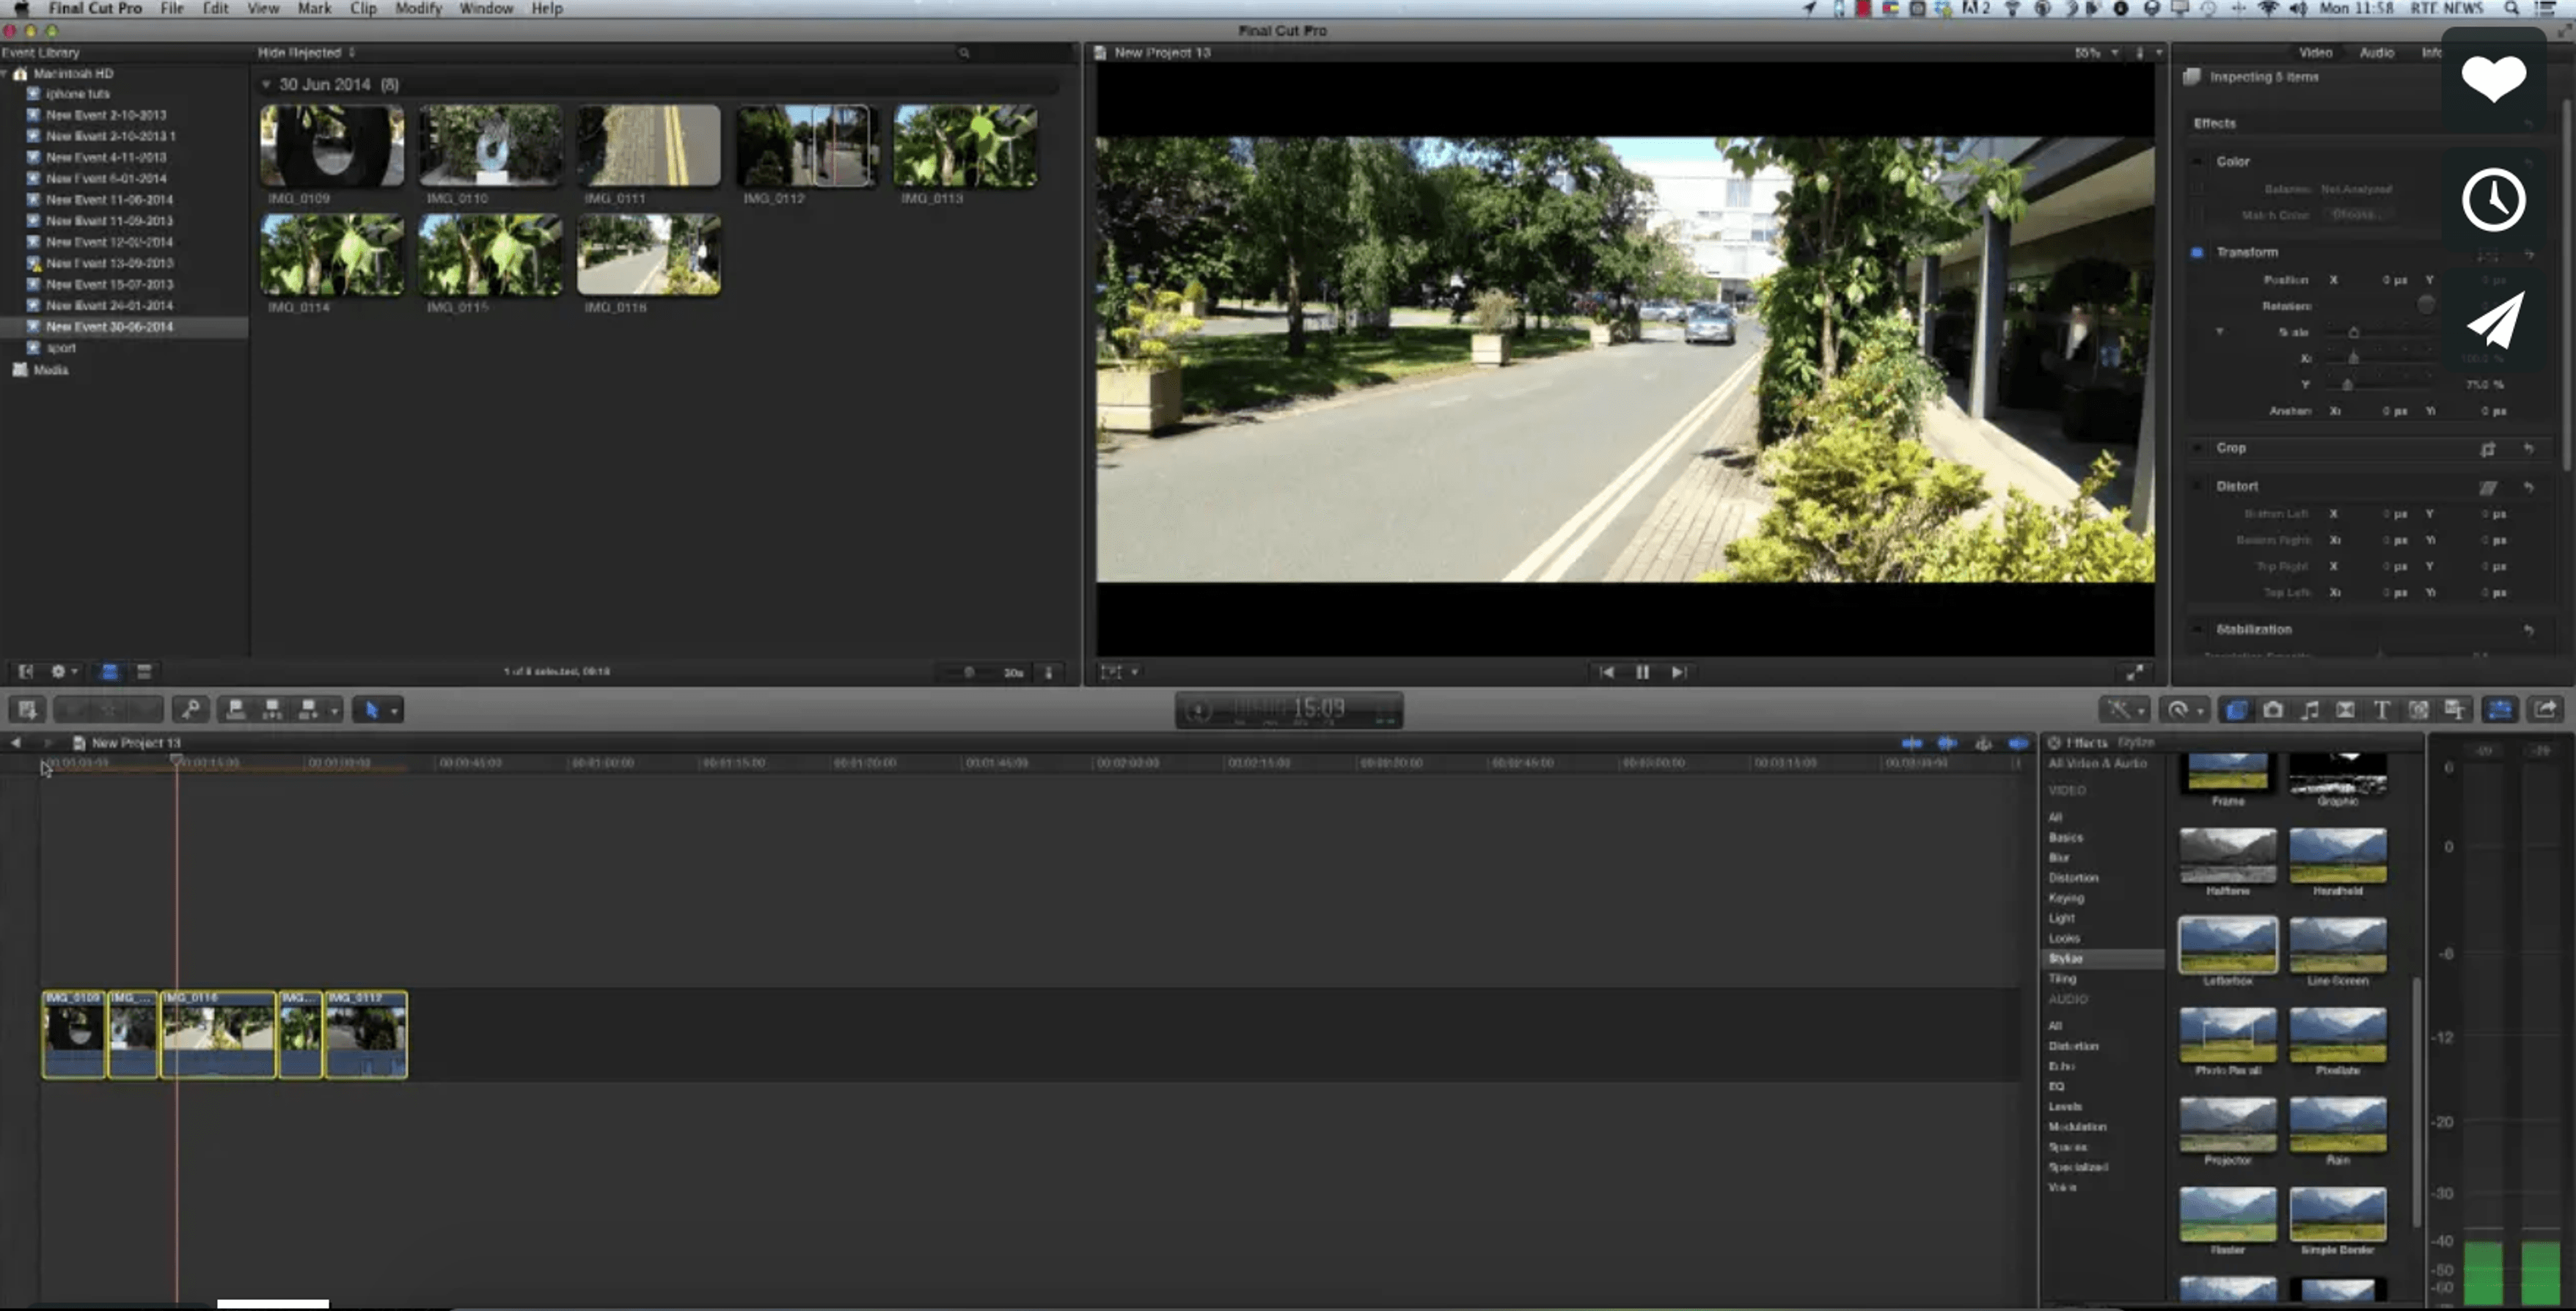This screenshot has width=2576, height=1311.
Task: Select the IMG_0116 clip in timeline
Action: (x=218, y=1034)
